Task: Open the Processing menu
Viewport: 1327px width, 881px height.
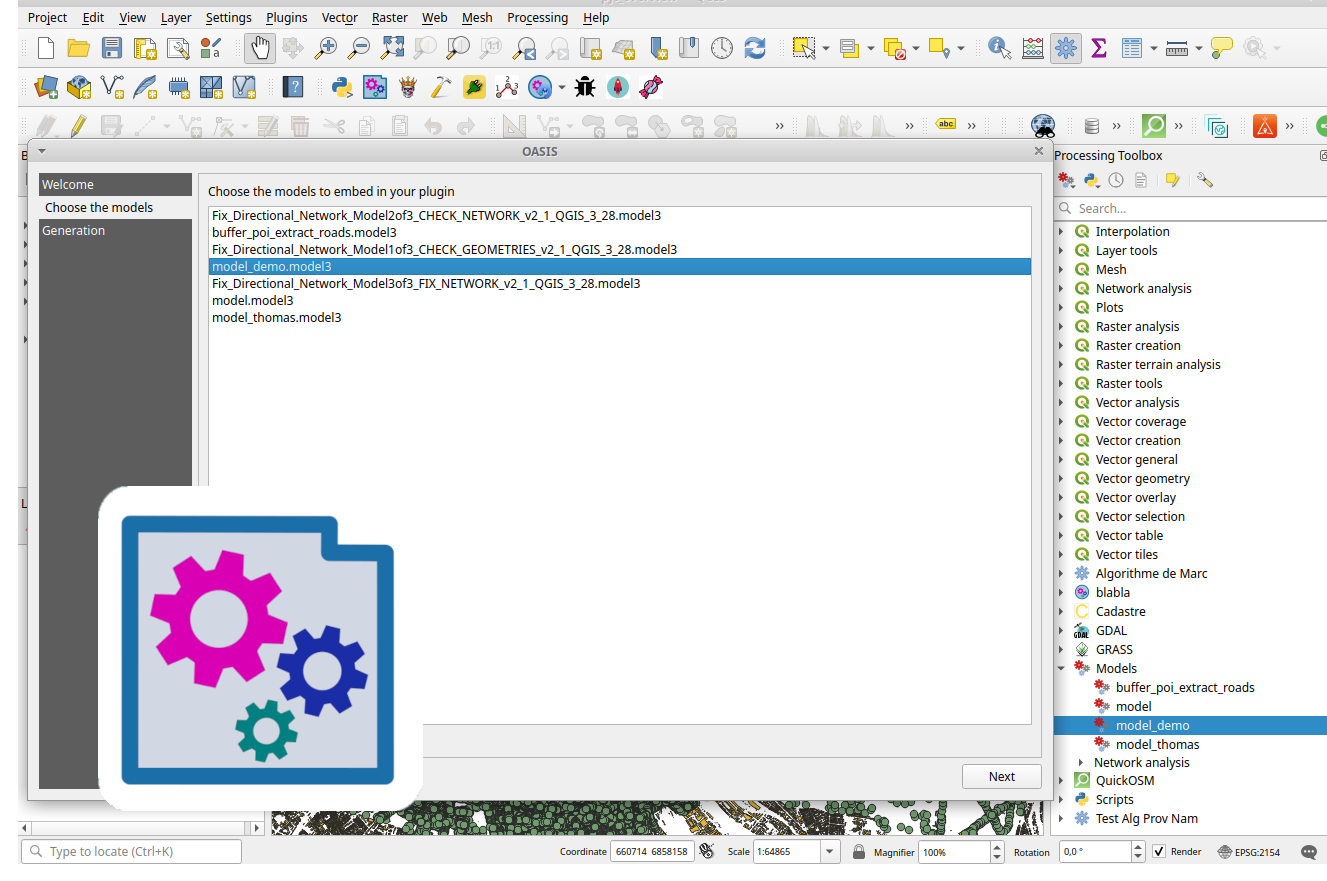Action: click(x=536, y=17)
